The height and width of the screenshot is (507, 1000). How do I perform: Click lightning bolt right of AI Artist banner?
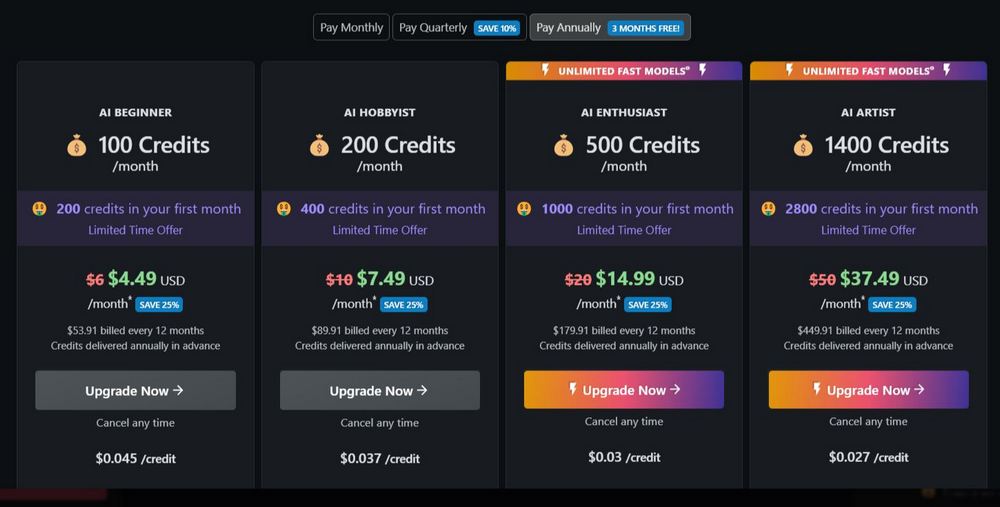tap(947, 70)
